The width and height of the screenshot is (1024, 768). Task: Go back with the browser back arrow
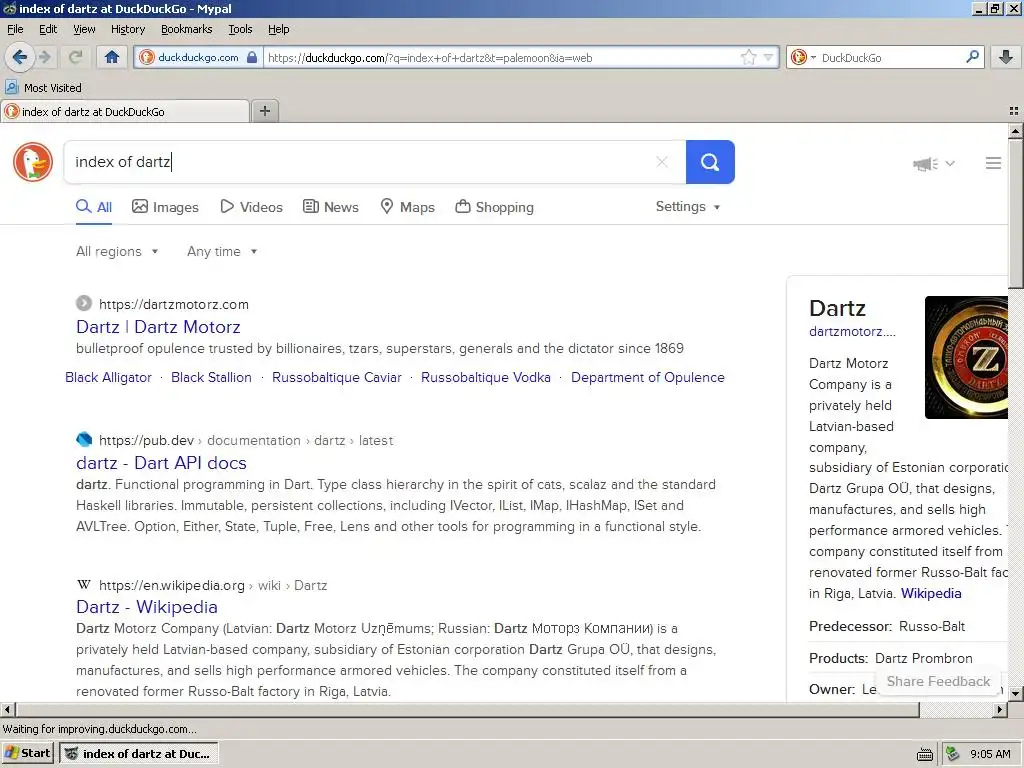point(20,57)
